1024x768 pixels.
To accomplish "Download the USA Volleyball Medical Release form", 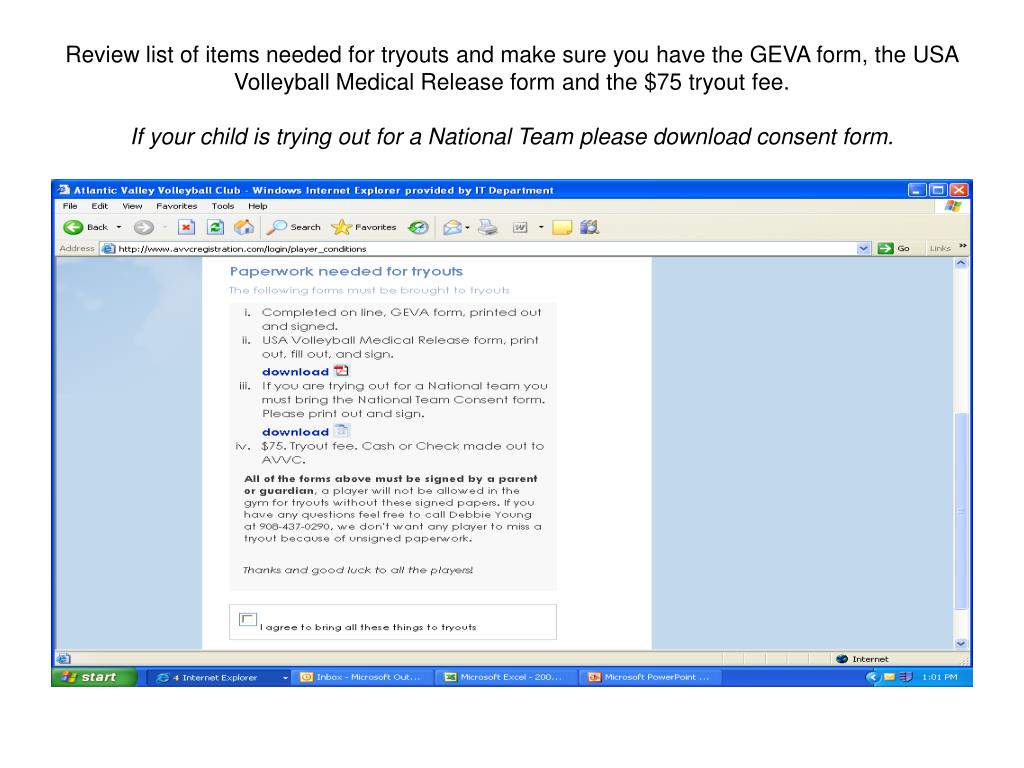I will 295,372.
